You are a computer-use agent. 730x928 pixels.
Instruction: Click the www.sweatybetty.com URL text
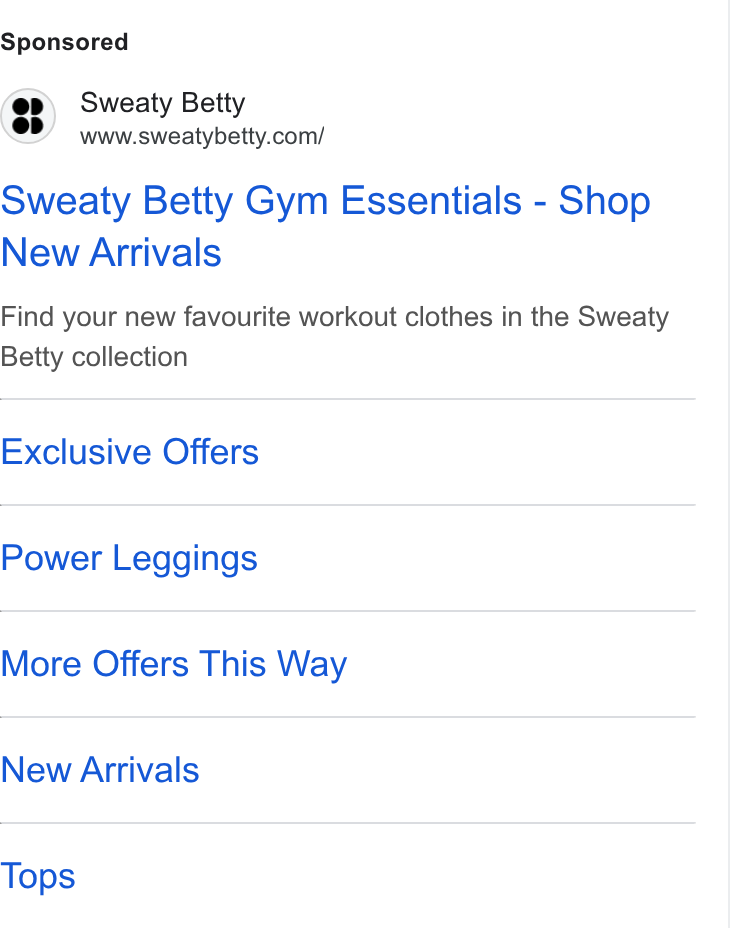click(202, 137)
